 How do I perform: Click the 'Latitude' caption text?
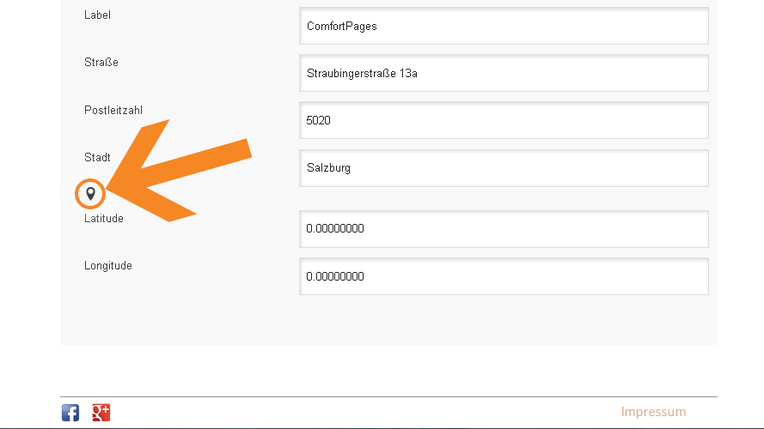(104, 218)
